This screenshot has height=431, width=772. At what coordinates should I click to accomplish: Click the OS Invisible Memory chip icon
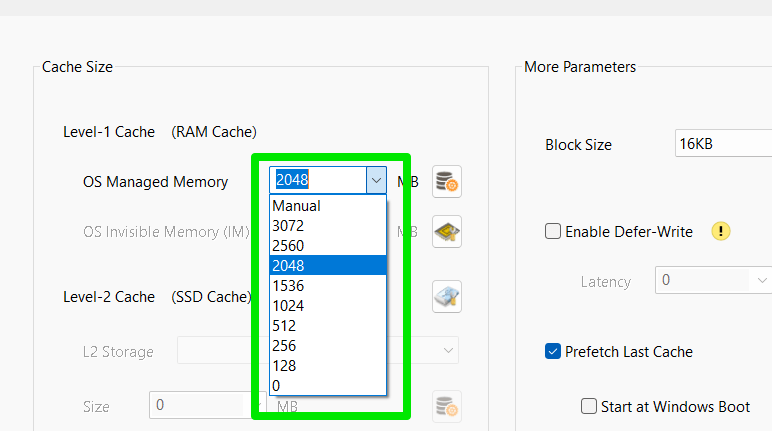click(446, 231)
